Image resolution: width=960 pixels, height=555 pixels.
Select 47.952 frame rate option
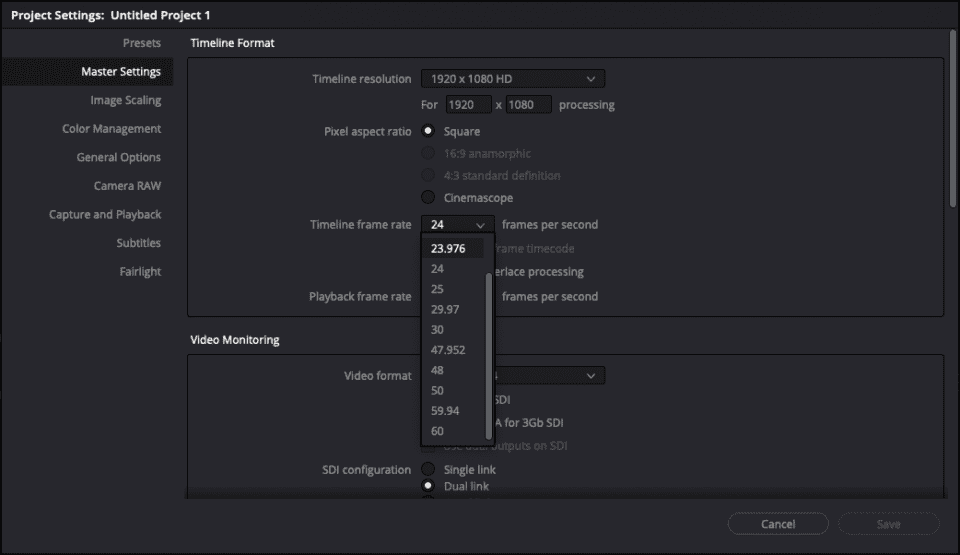[x=454, y=350]
